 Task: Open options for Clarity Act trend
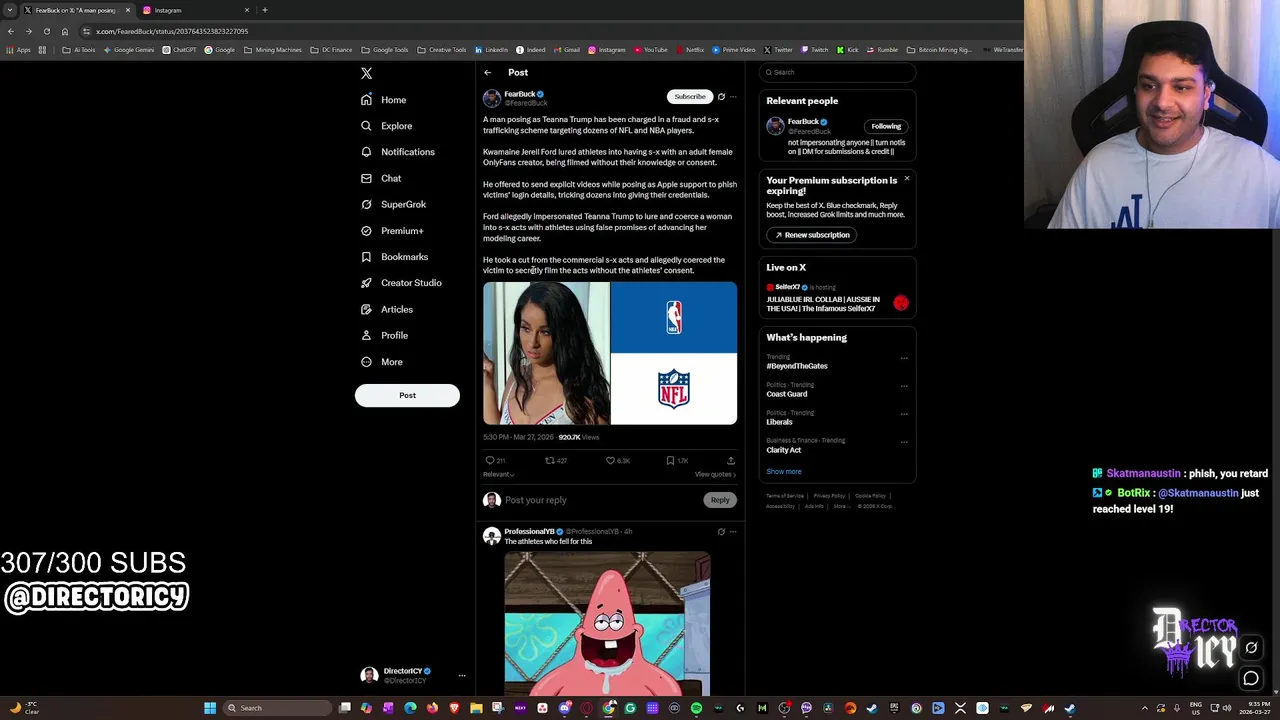click(x=904, y=442)
